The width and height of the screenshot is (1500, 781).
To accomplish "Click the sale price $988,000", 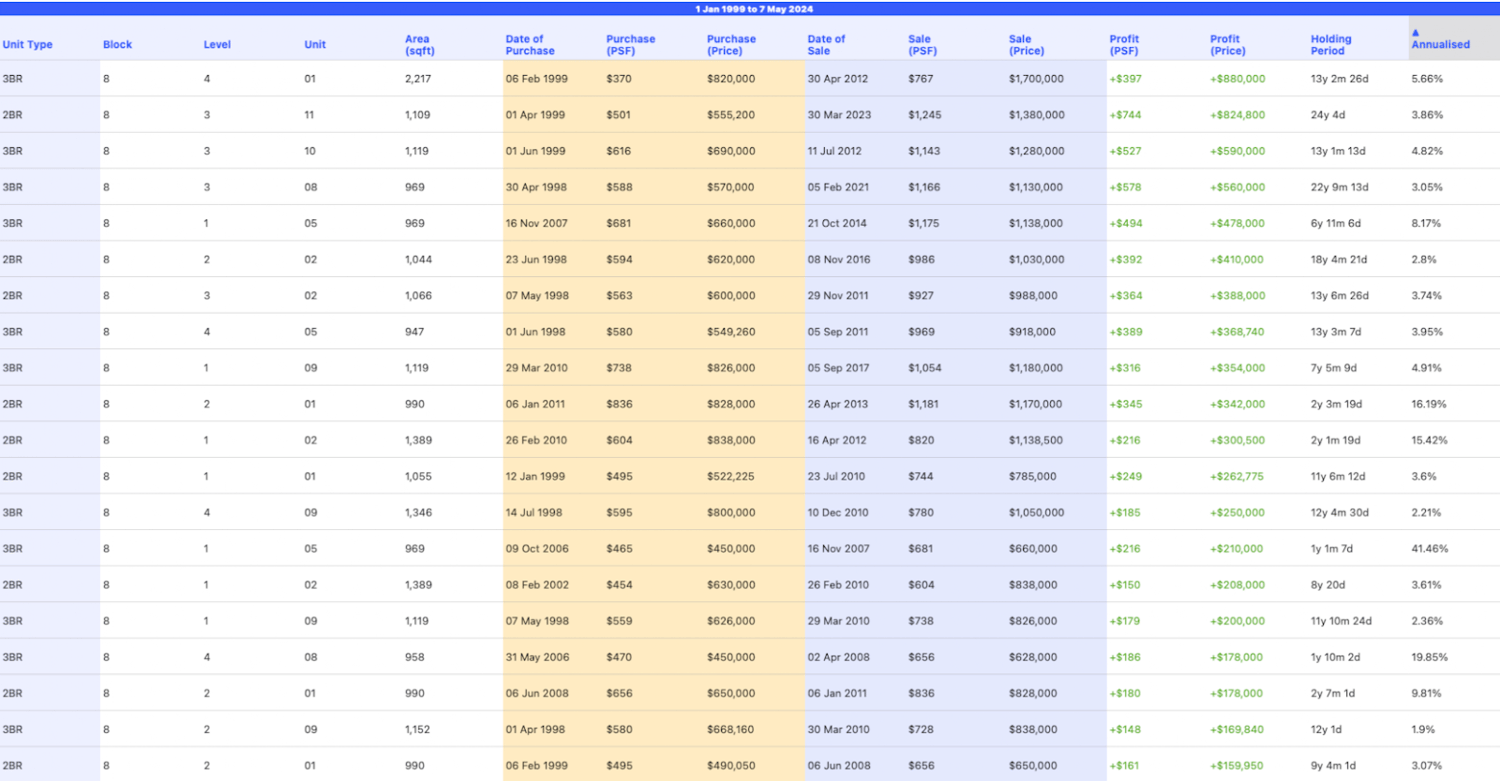I will [x=1033, y=295].
